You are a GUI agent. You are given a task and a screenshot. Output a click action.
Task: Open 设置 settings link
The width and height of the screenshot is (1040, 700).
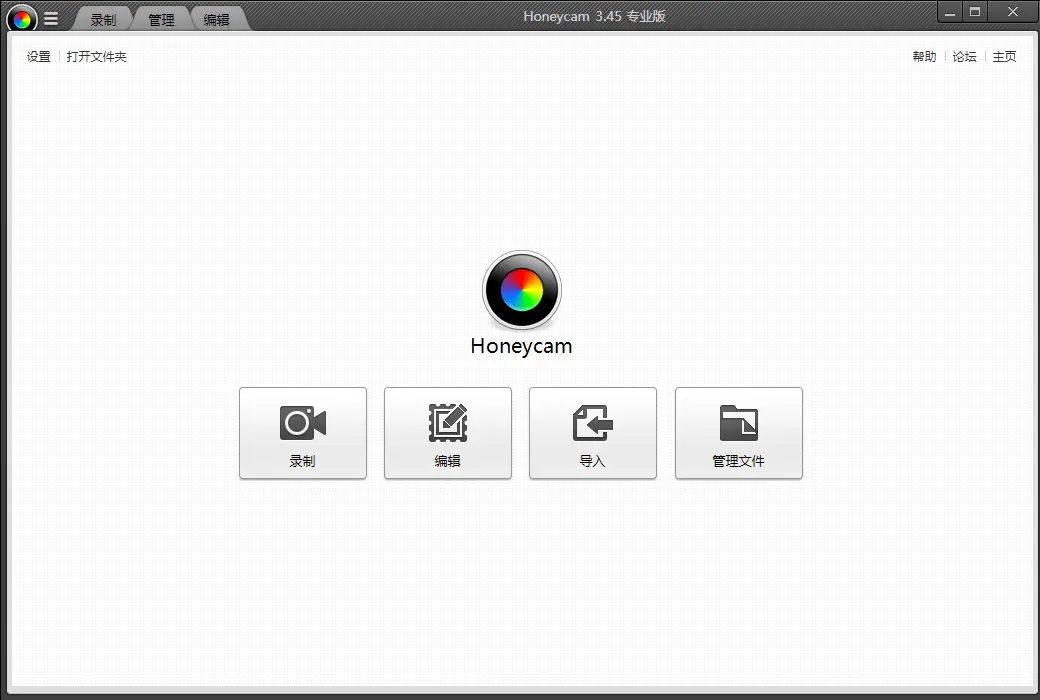[38, 57]
